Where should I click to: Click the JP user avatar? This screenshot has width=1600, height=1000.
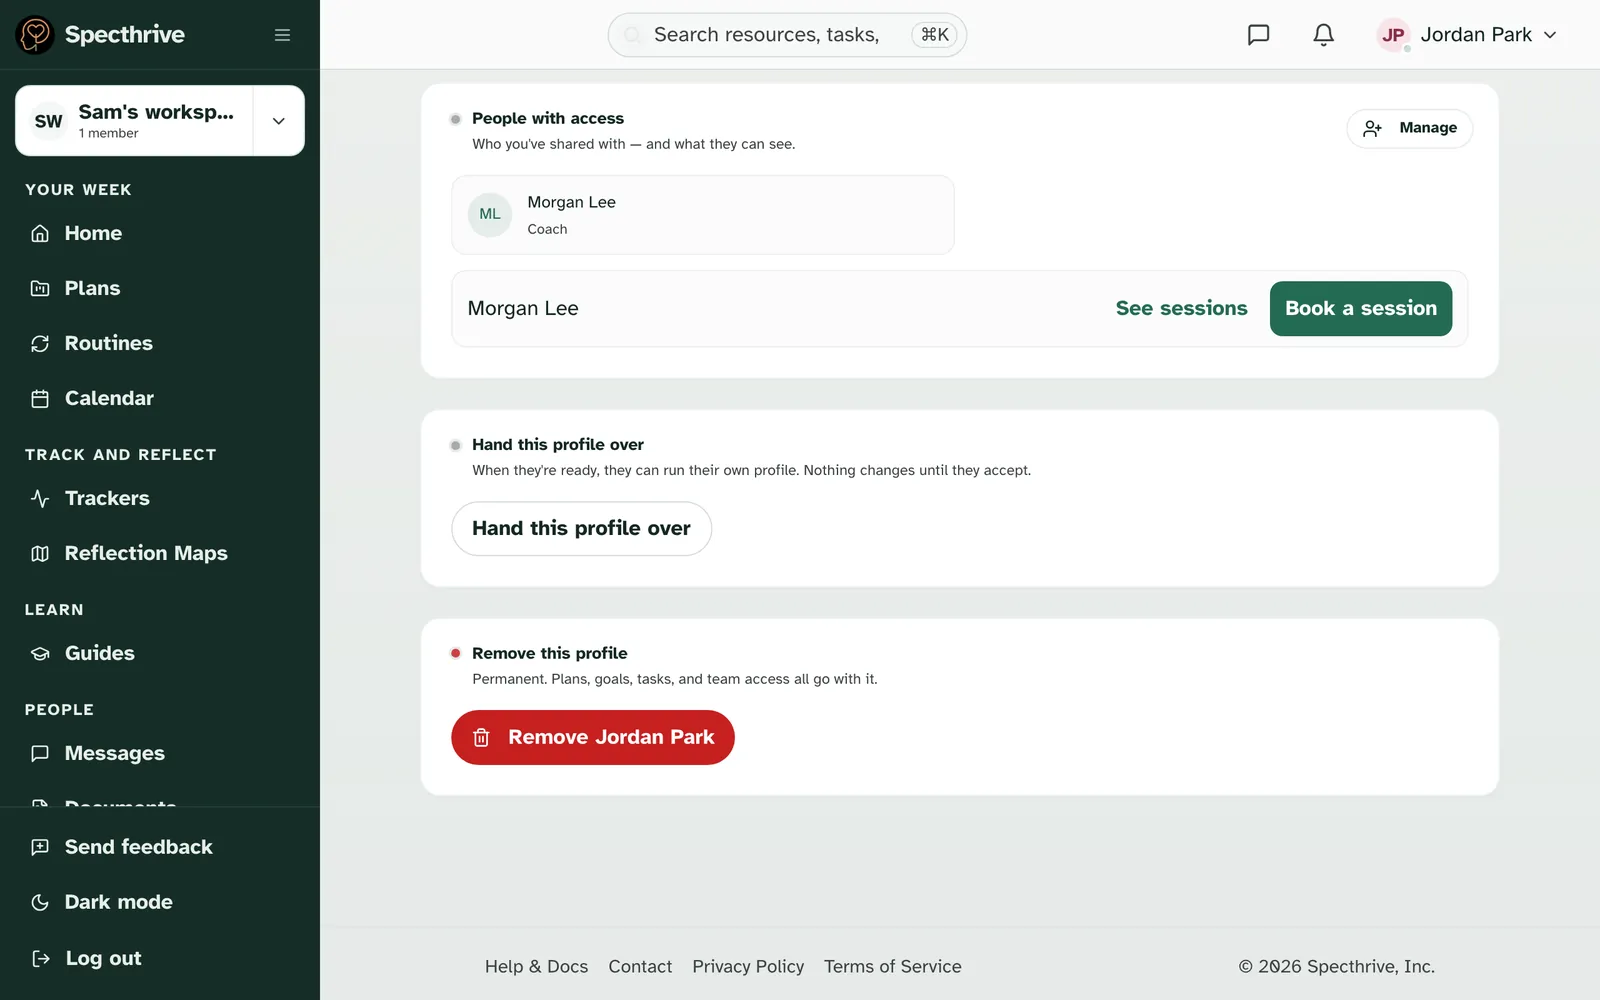[x=1393, y=35]
